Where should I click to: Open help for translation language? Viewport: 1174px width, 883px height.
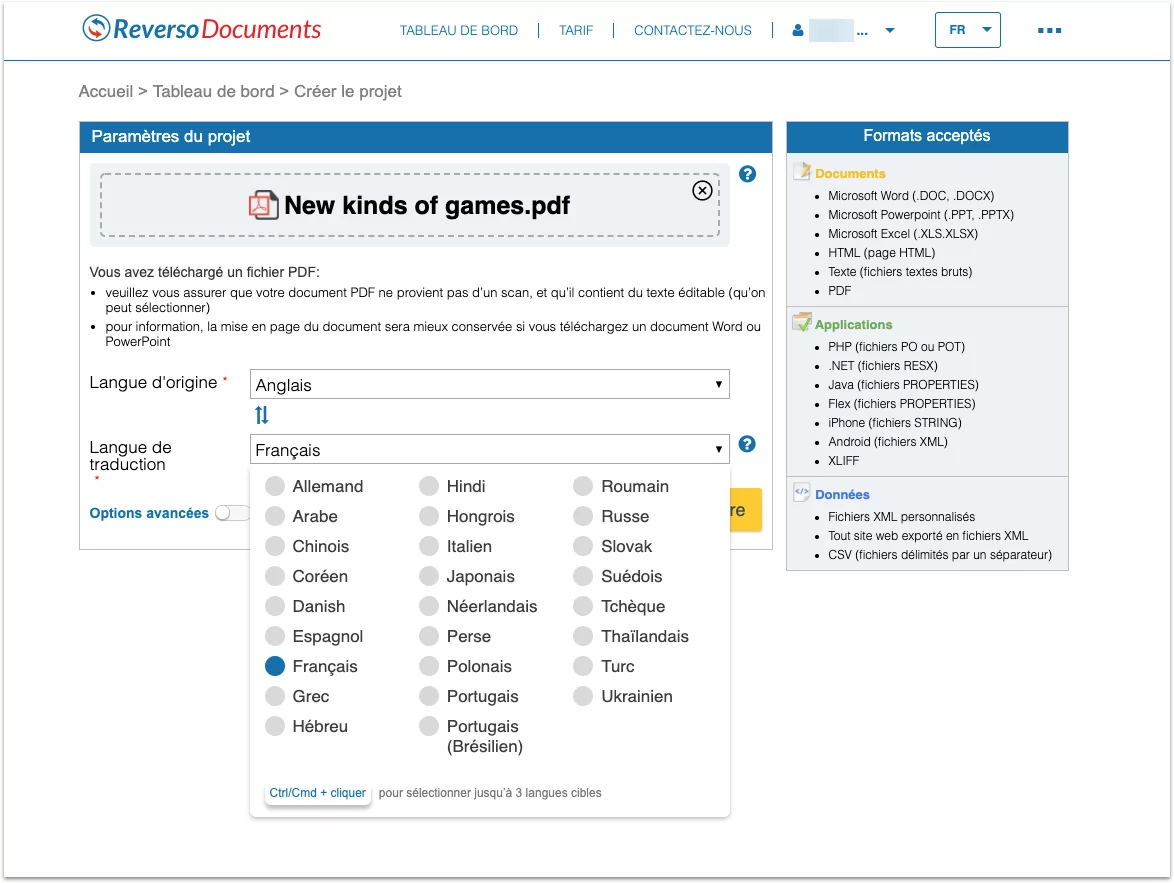coord(746,444)
